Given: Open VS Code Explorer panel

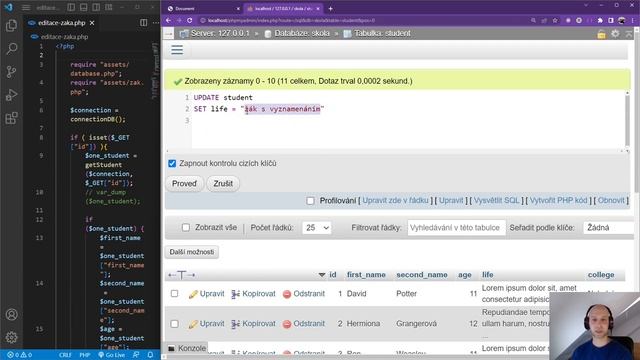Looking at the screenshot, I should [x=11, y=26].
